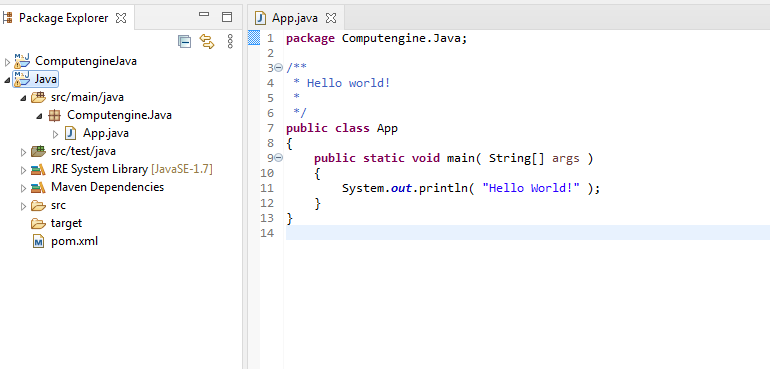770x369 pixels.
Task: Expand the src folder node
Action: [x=23, y=206]
